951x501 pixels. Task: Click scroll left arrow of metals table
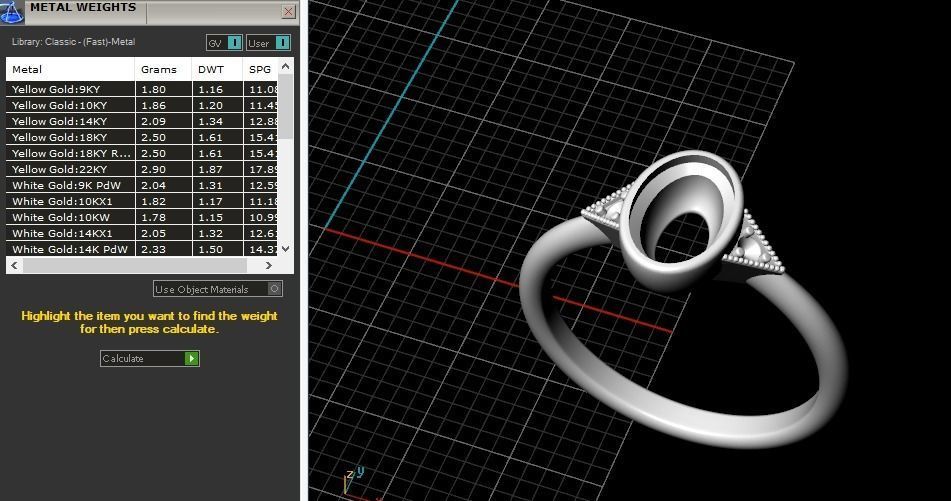(x=15, y=265)
